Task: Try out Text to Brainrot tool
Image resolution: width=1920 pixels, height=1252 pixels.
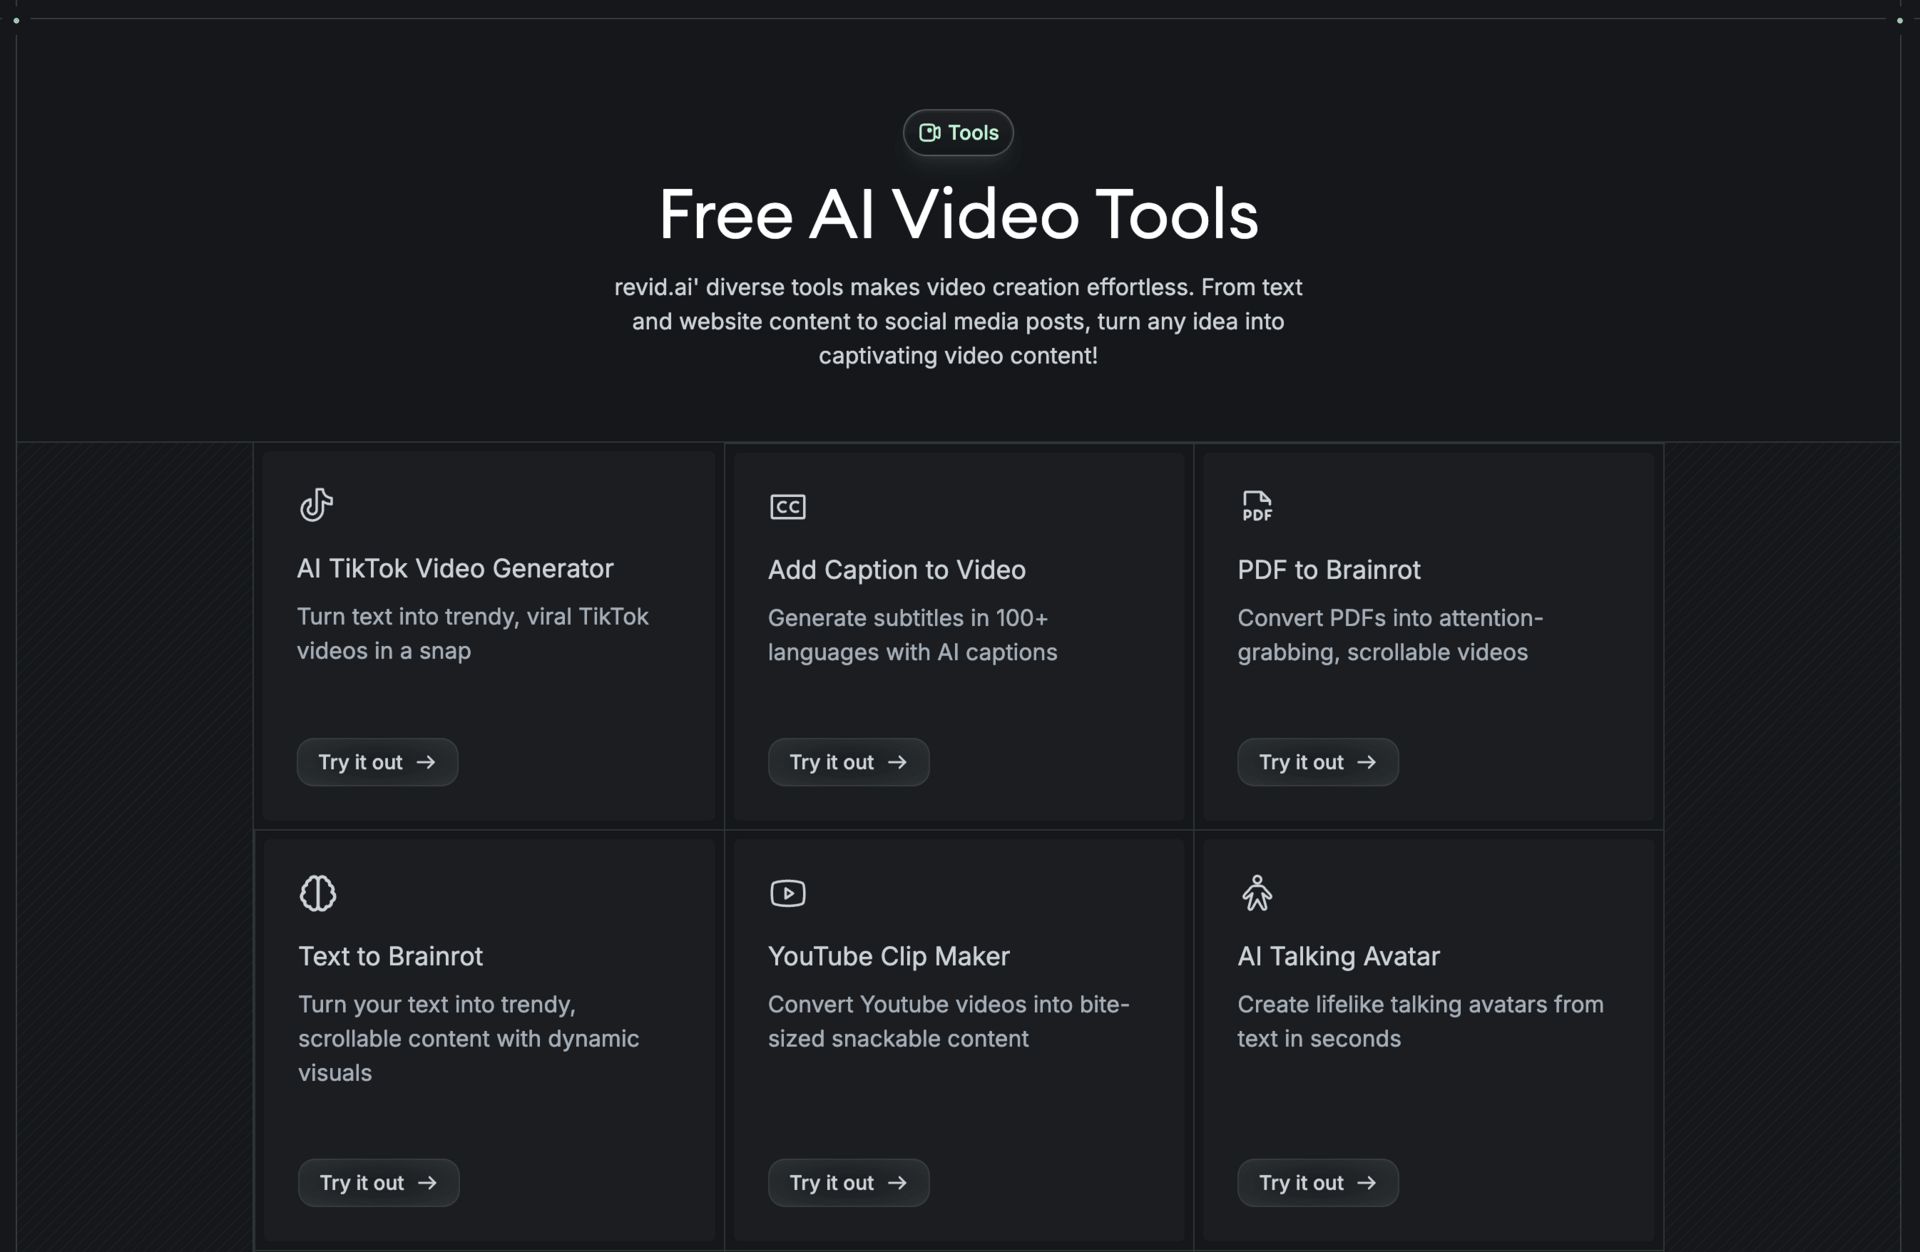Action: (378, 1183)
